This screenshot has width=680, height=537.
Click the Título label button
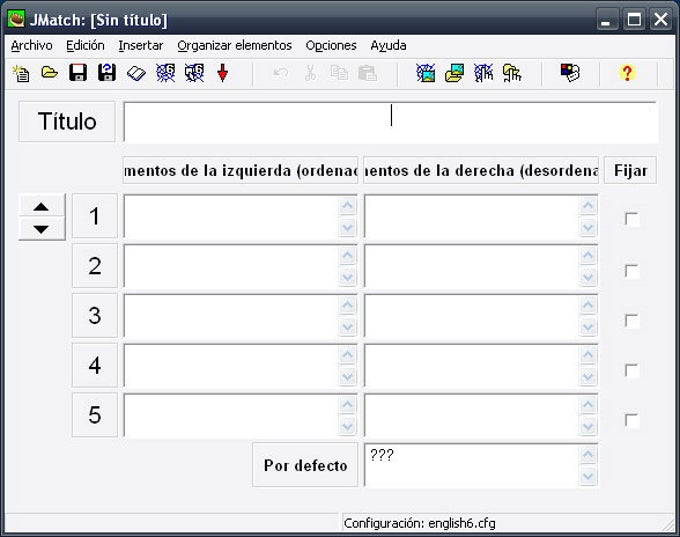coord(67,121)
